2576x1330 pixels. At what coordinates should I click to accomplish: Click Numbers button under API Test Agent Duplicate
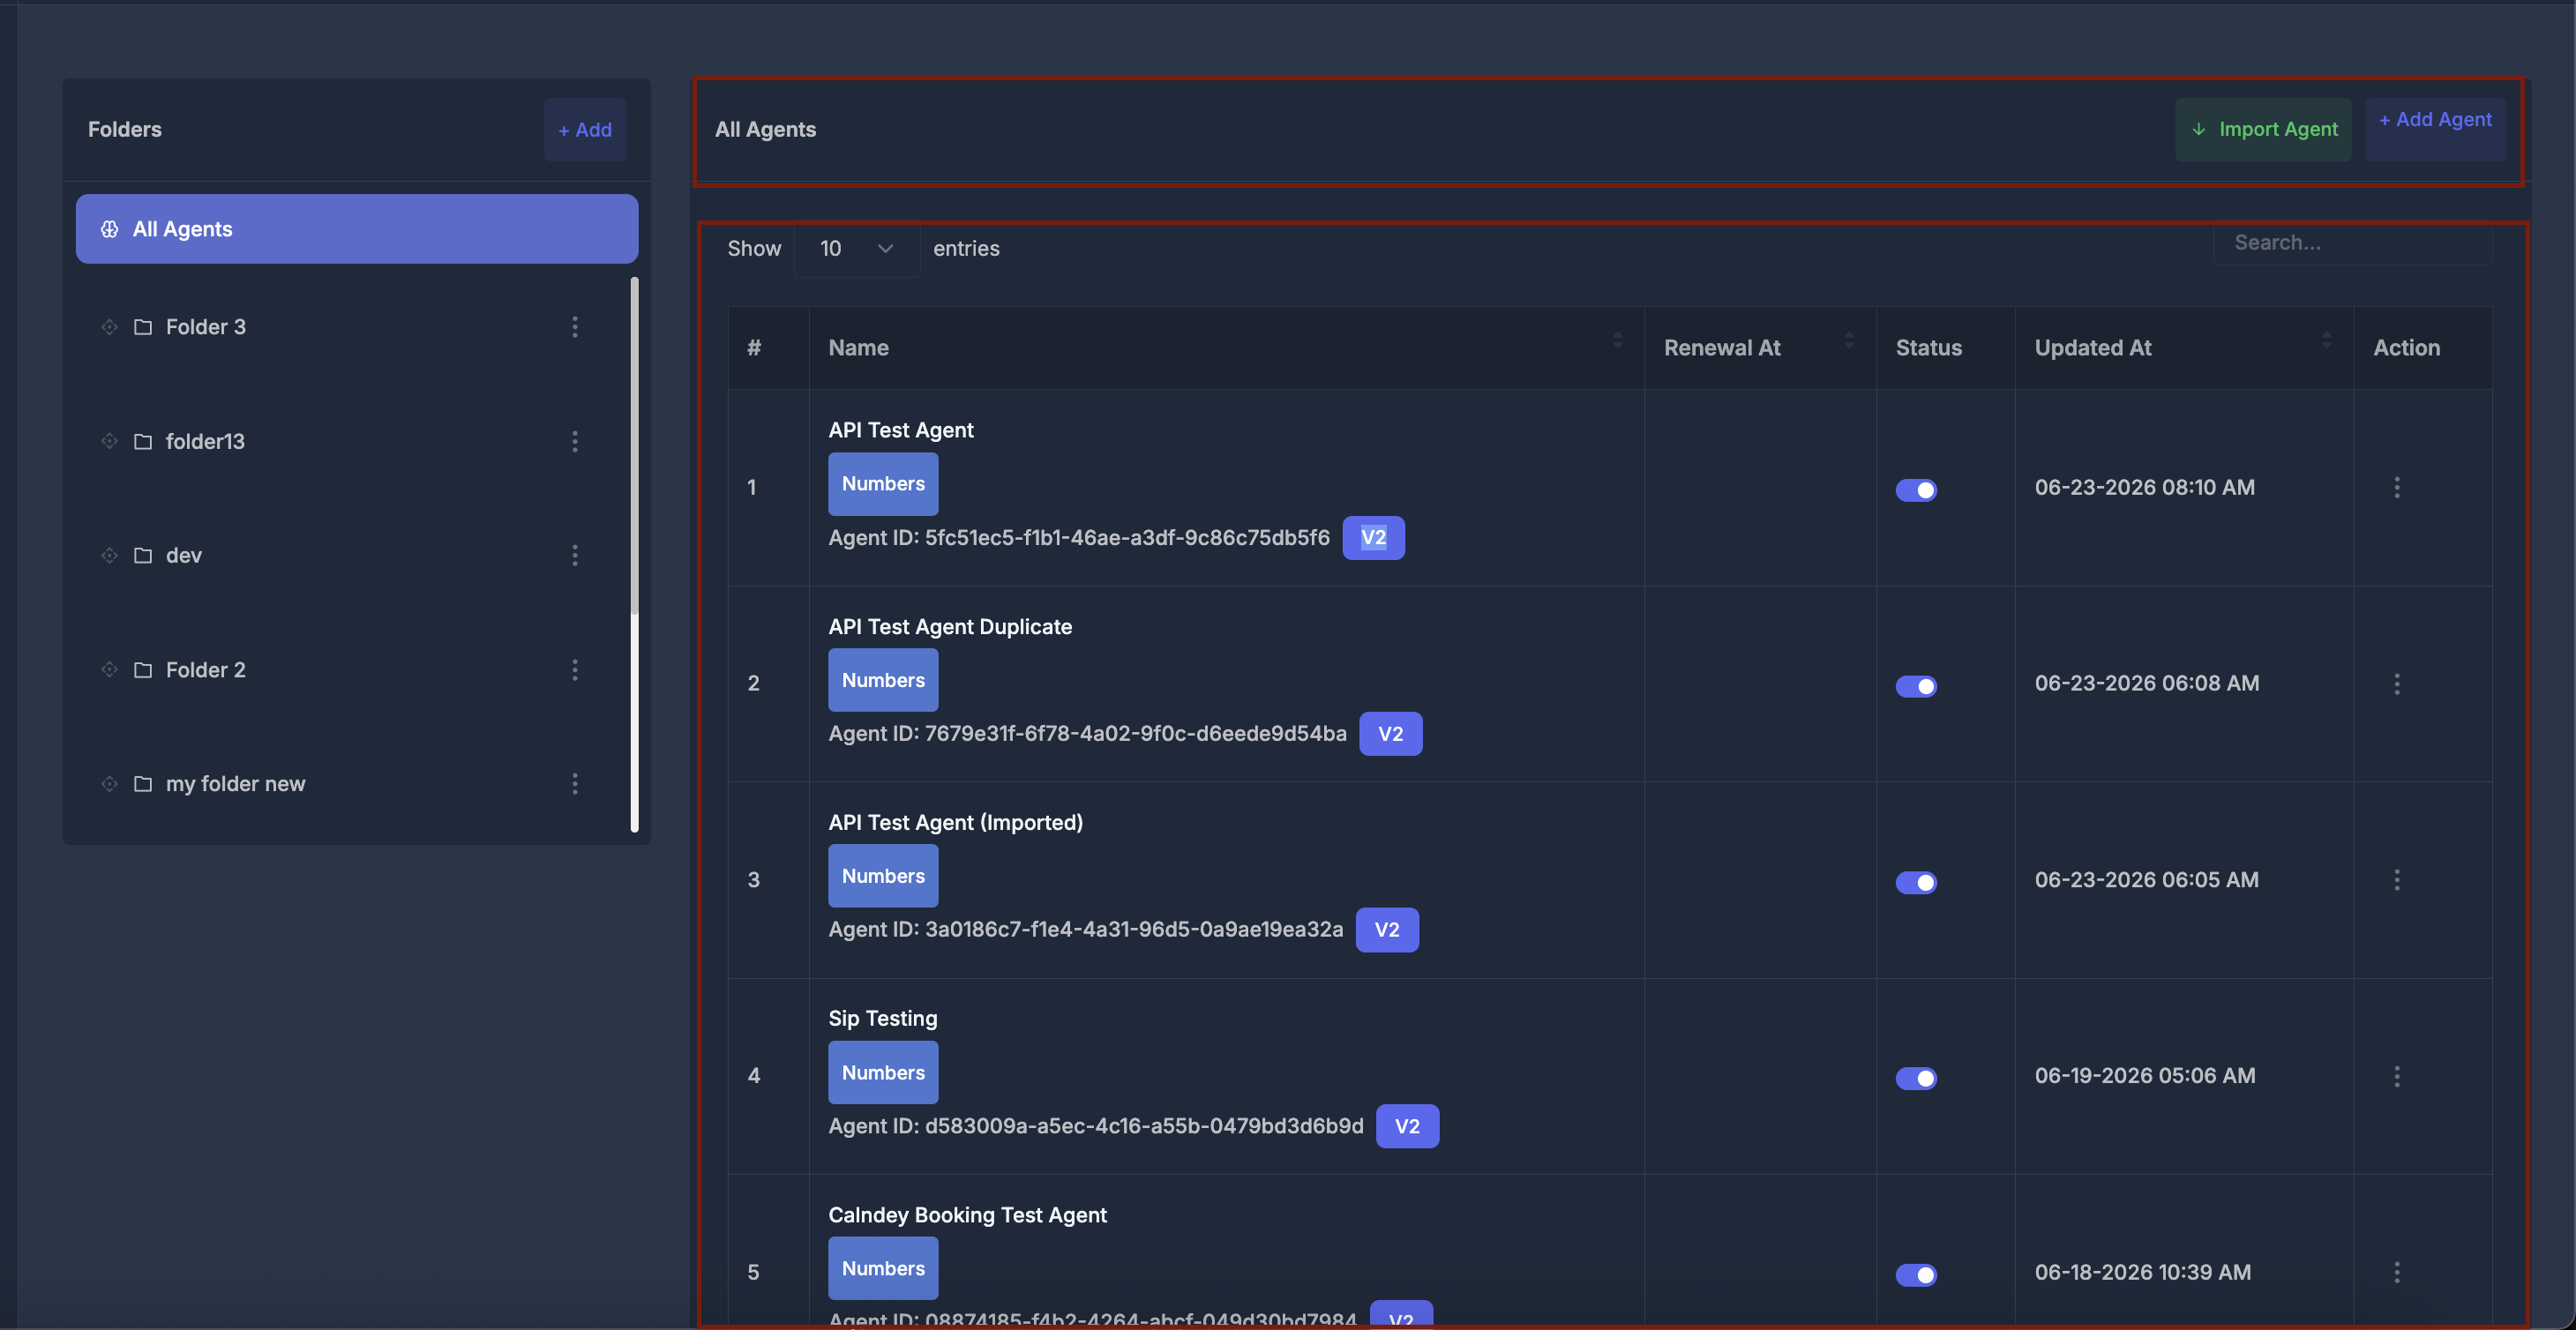coord(883,680)
